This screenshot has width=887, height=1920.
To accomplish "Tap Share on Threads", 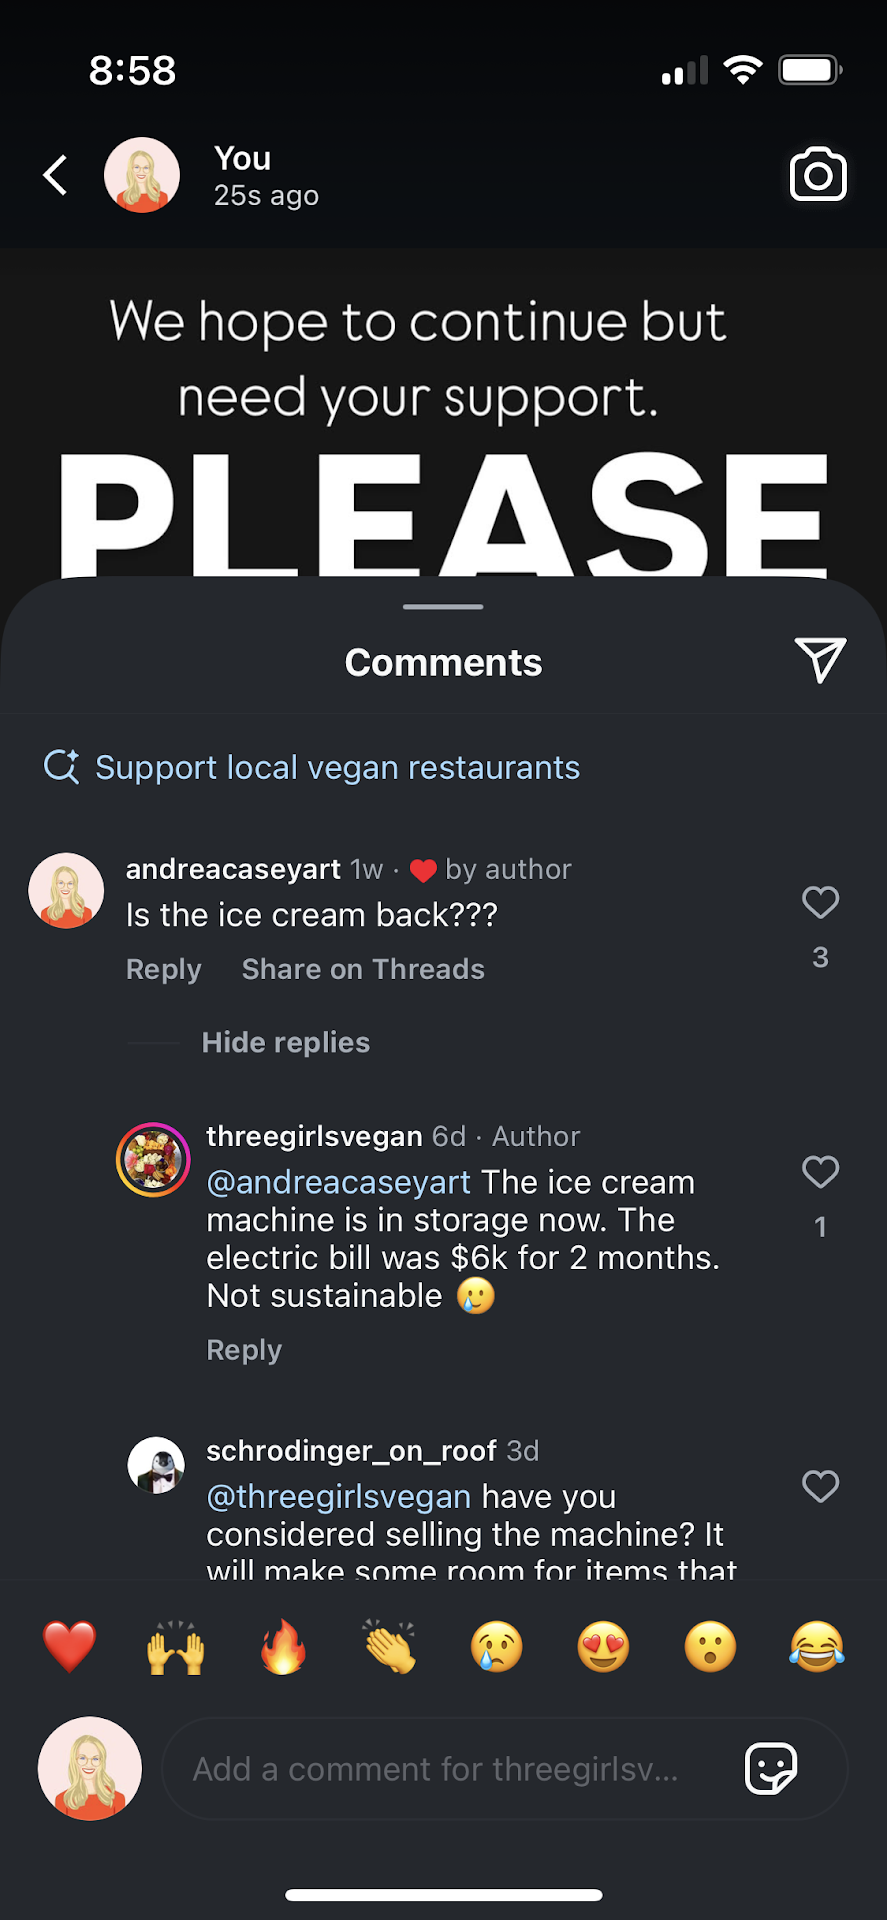I will pos(363,969).
